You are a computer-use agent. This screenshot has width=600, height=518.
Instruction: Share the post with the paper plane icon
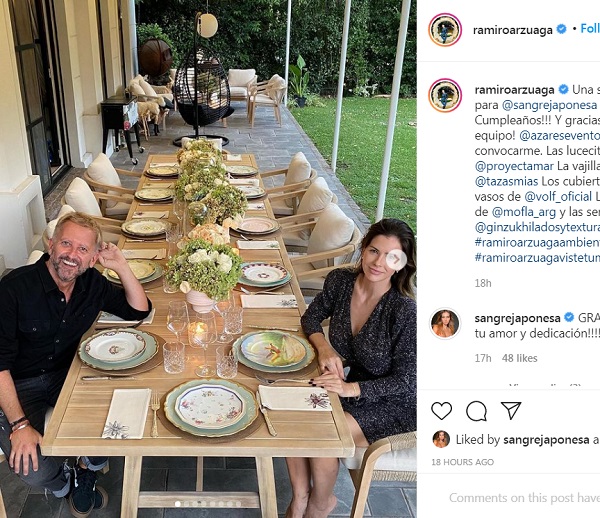click(511, 411)
